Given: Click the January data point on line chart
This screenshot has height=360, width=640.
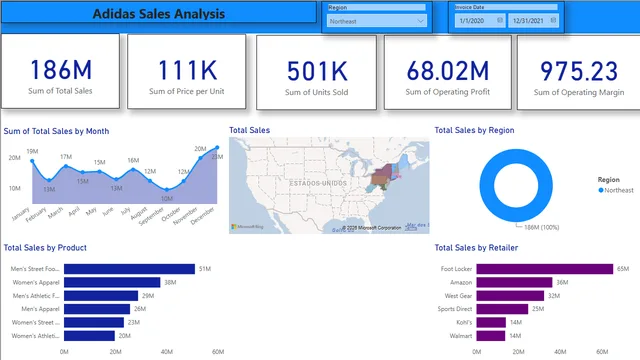Looking at the screenshot, I should click(32, 161).
